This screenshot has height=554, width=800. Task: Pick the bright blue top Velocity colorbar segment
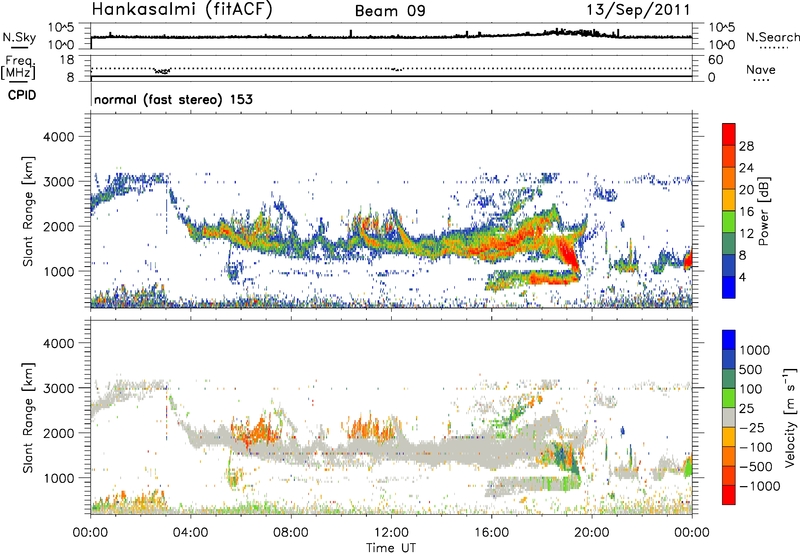coord(729,340)
